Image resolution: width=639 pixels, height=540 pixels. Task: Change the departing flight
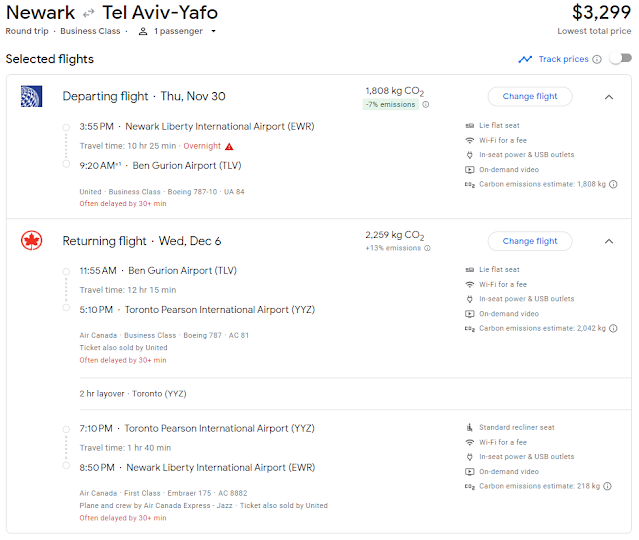tap(530, 97)
